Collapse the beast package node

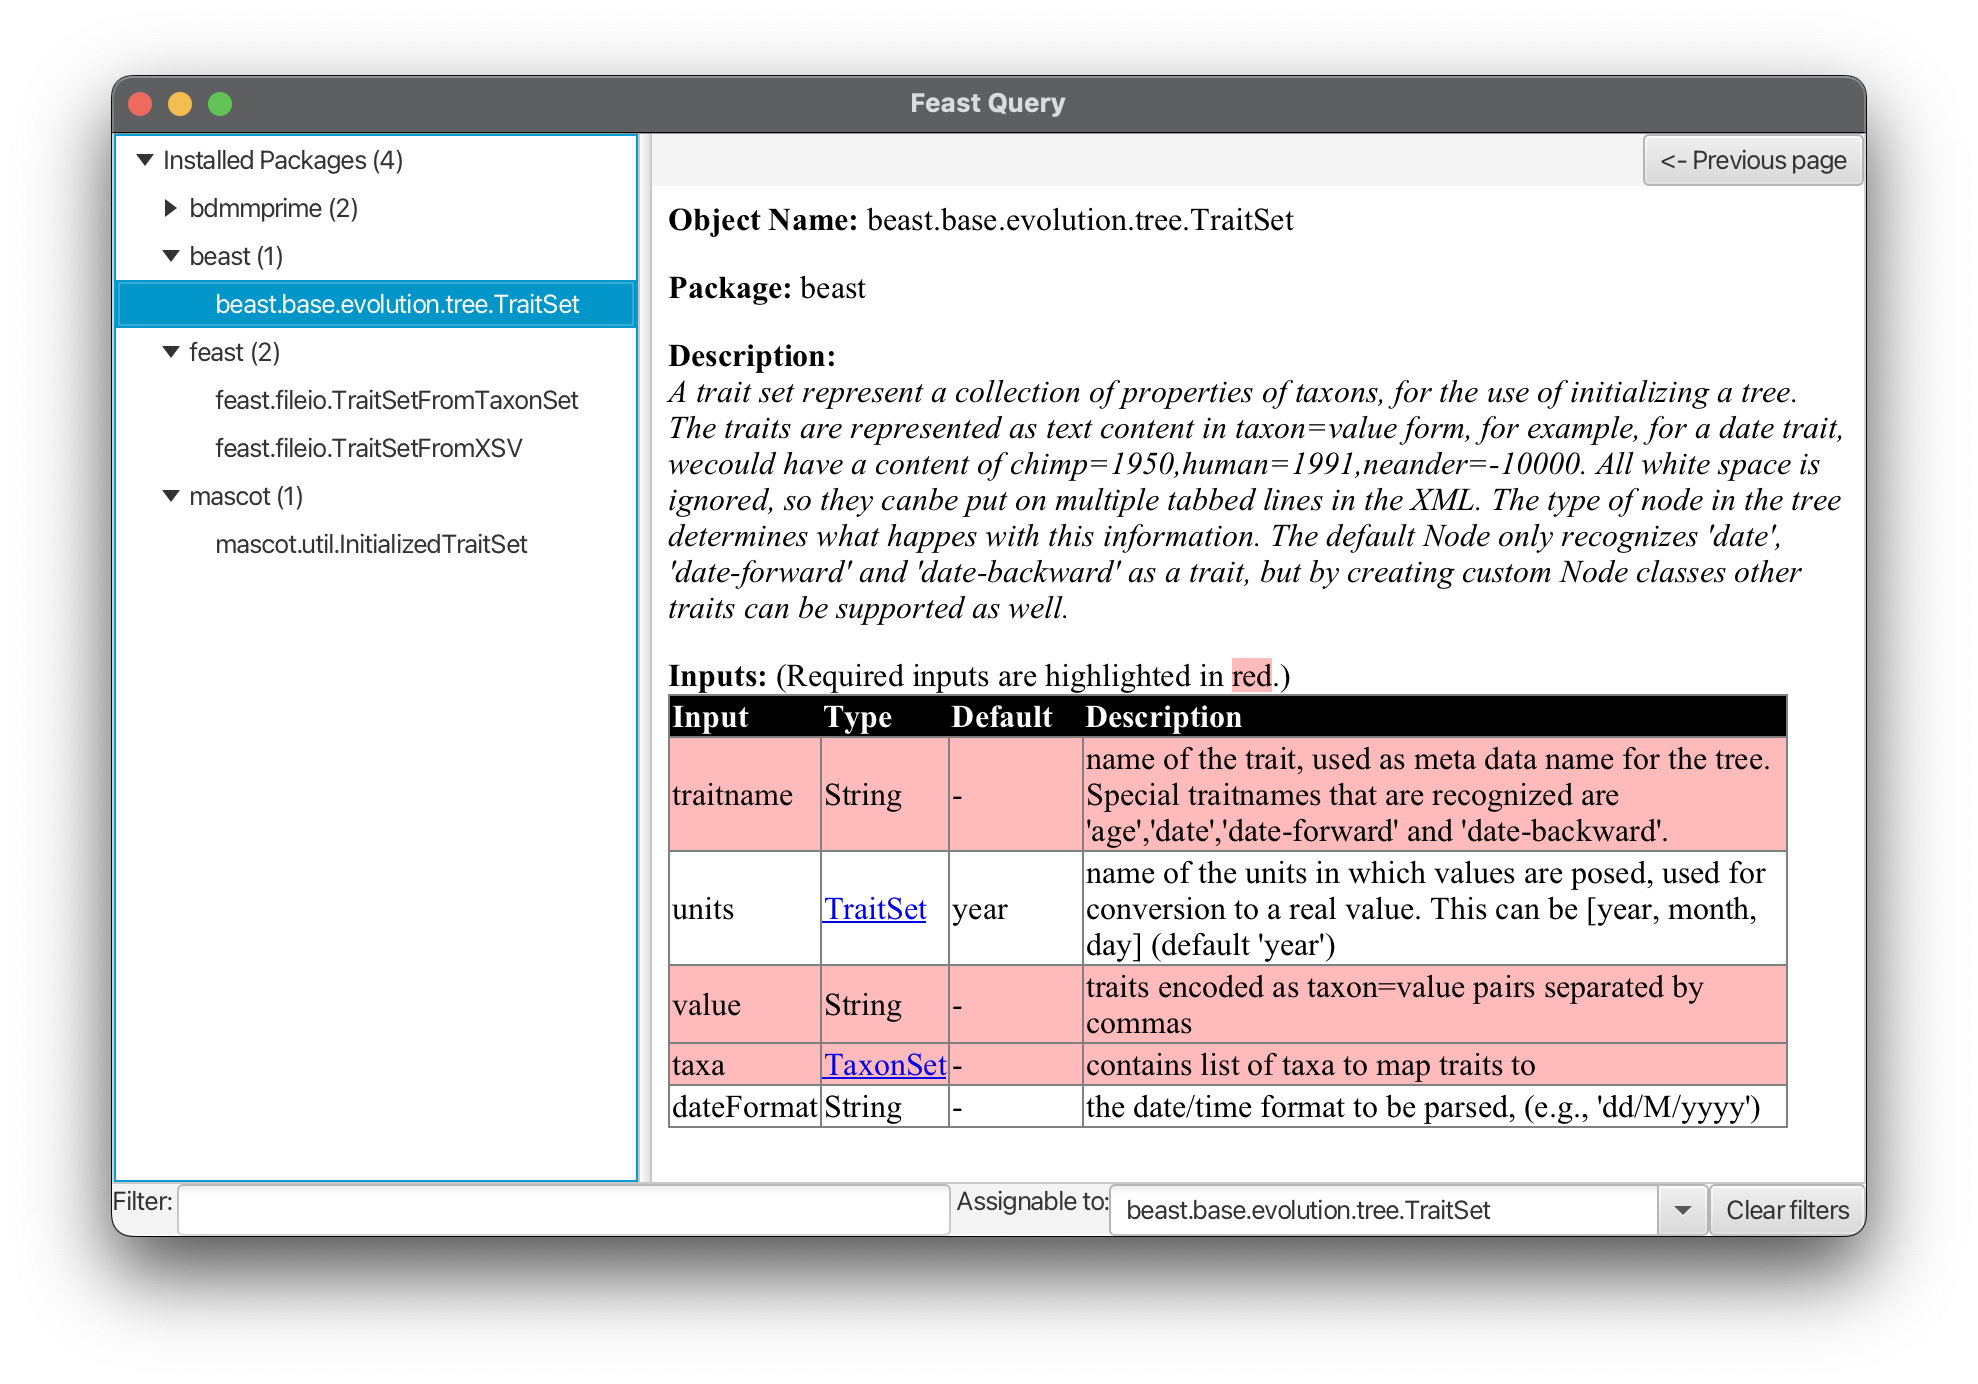click(x=171, y=256)
